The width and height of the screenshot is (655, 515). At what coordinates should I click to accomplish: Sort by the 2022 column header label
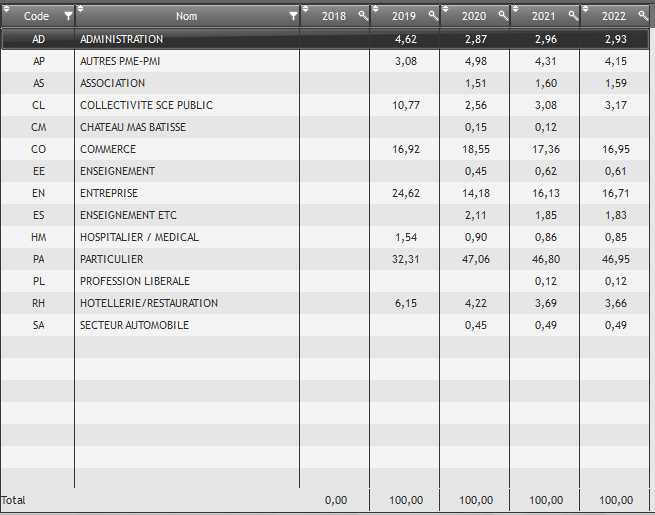coord(615,16)
